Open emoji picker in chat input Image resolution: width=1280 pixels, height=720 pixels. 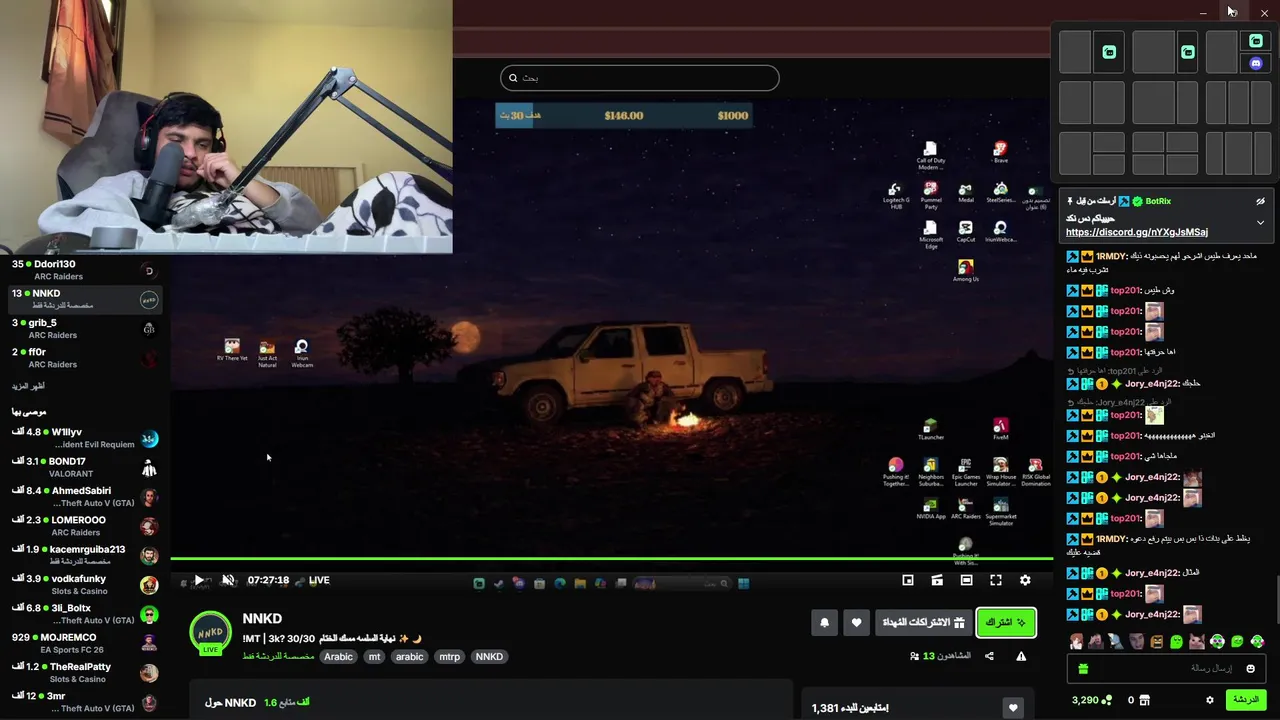[x=1250, y=668]
